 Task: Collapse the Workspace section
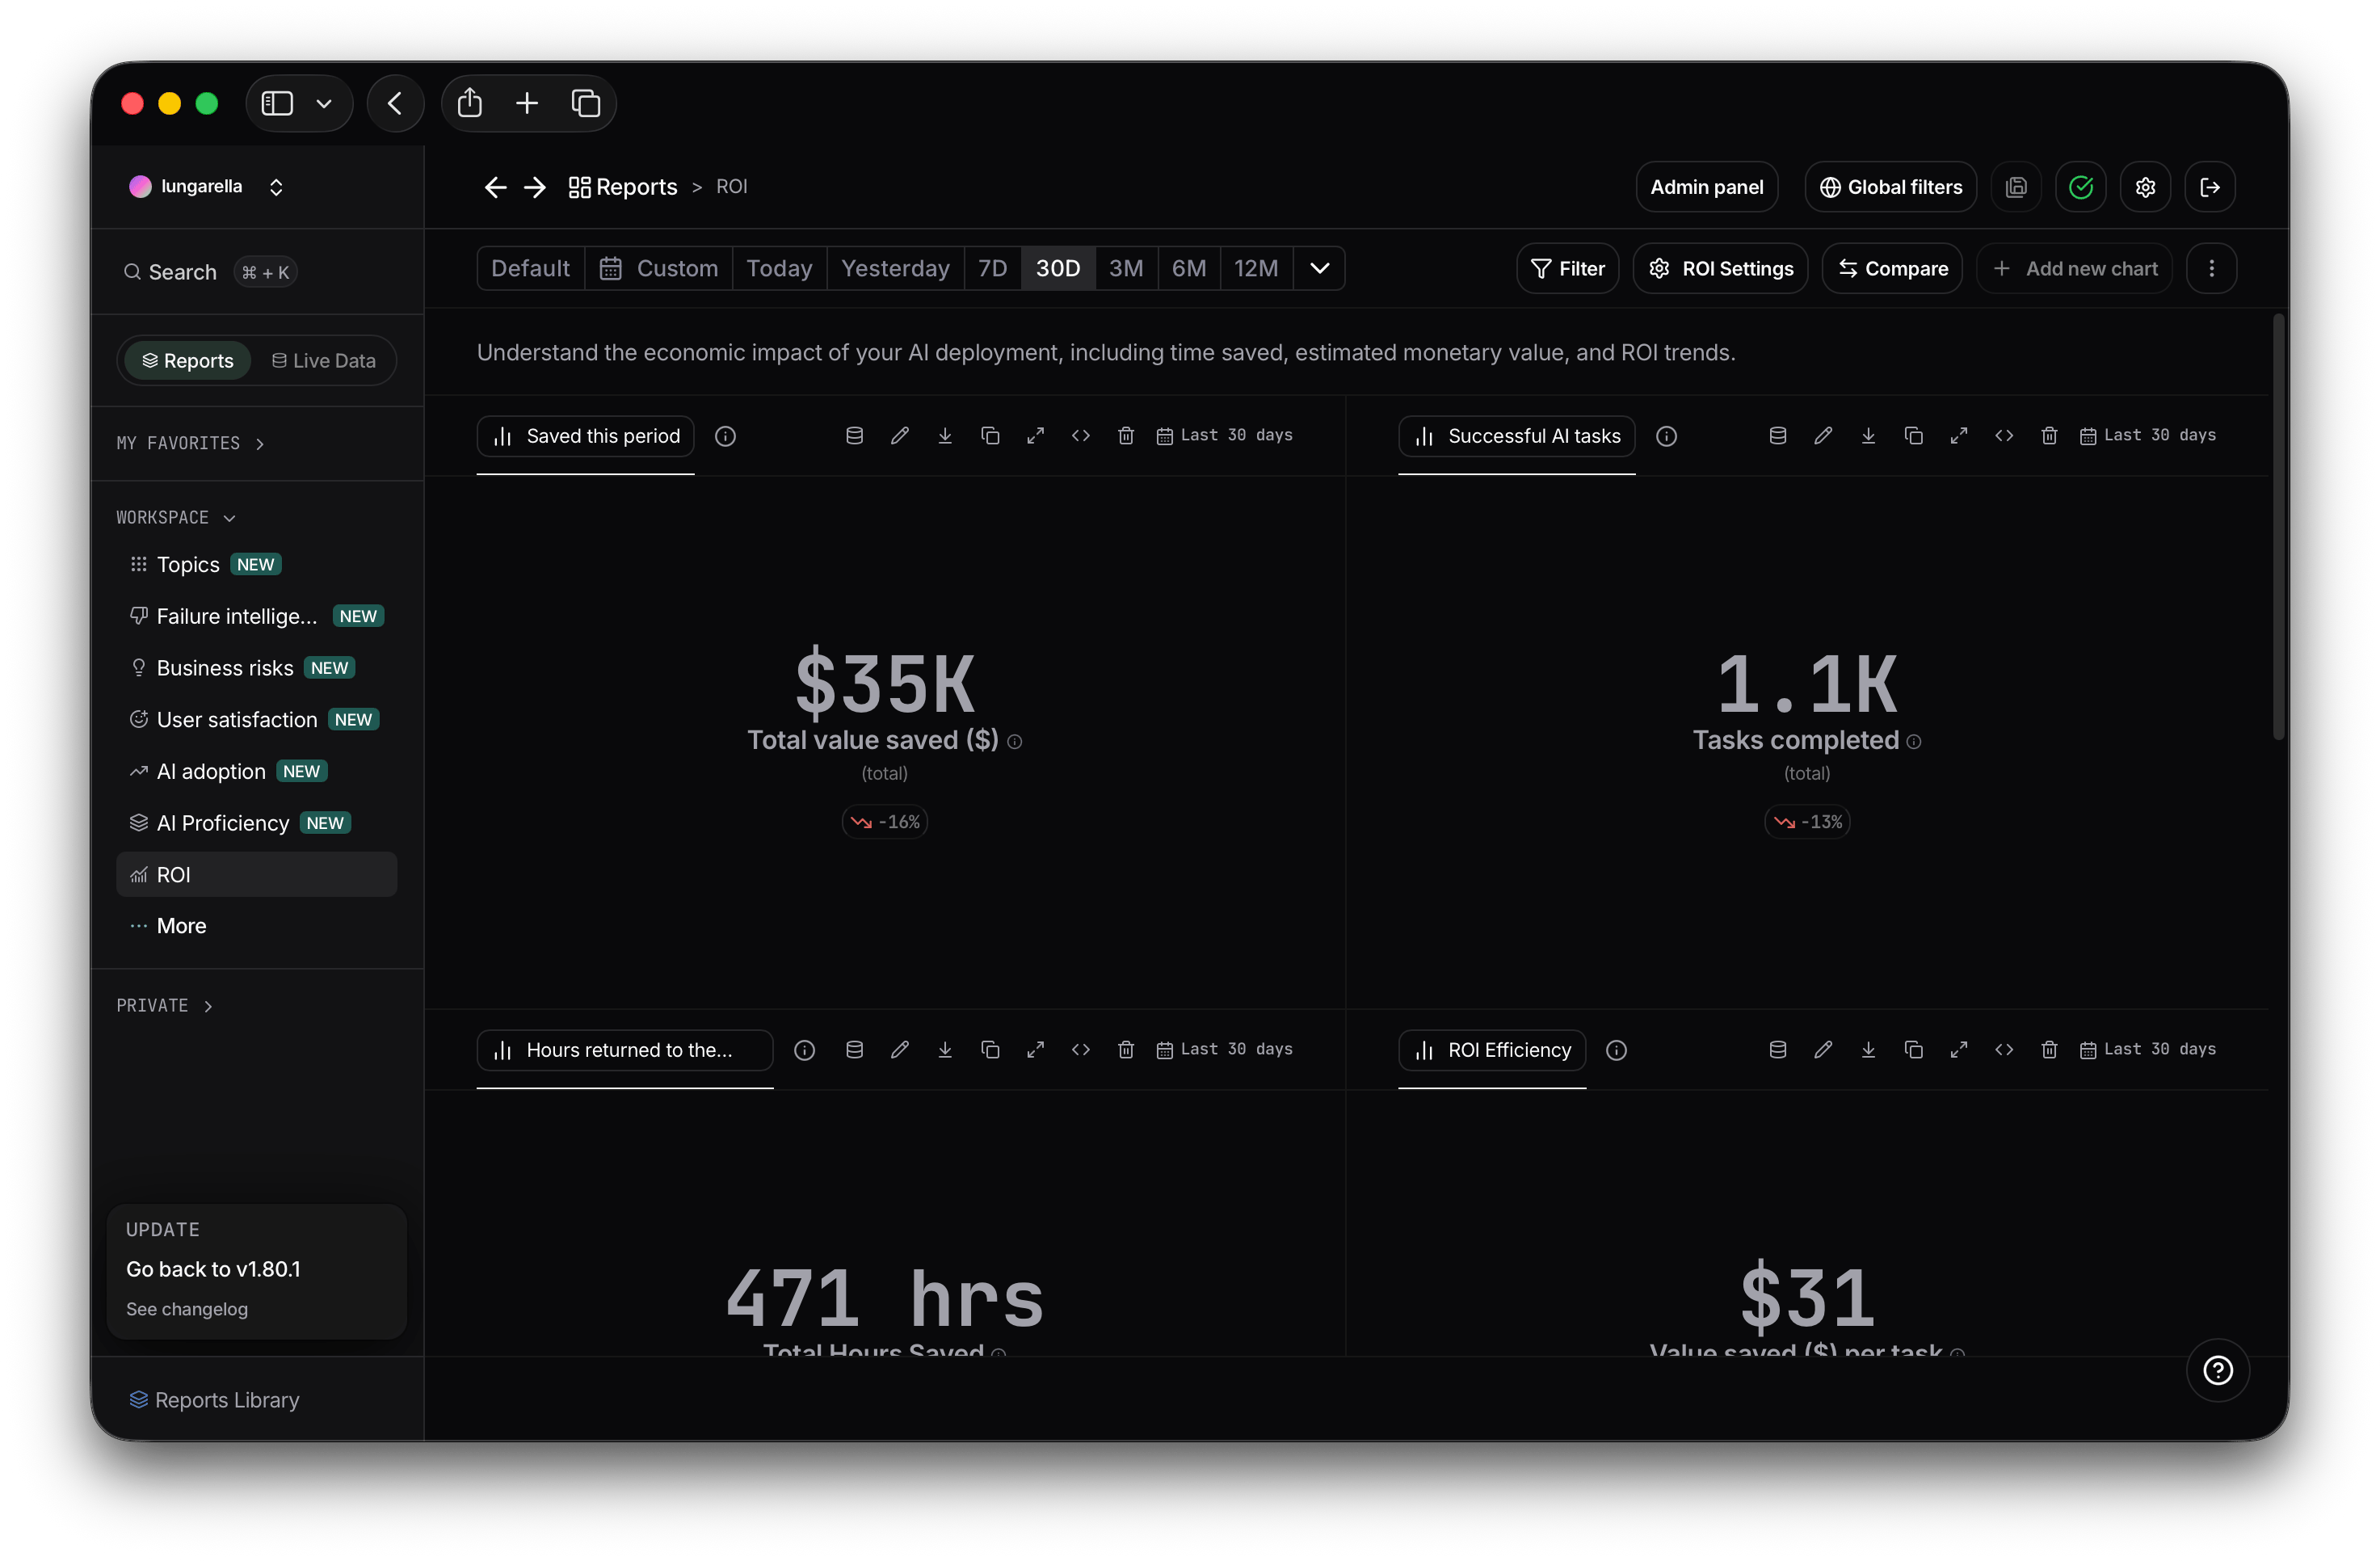(176, 517)
